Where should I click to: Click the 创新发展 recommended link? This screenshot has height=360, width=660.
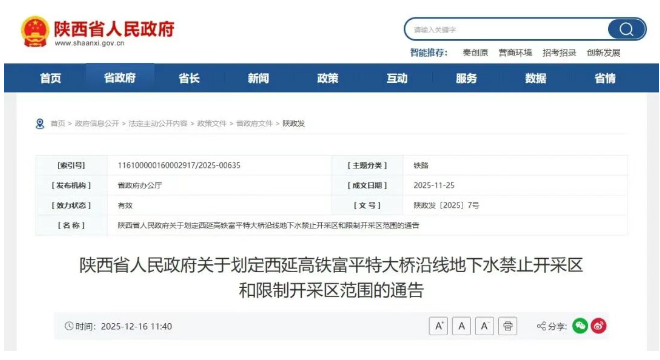604,53
